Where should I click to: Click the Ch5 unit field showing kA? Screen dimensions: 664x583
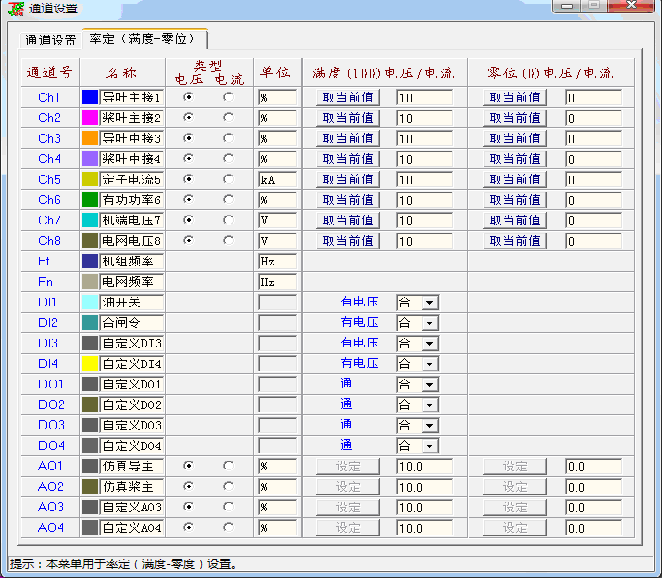click(277, 180)
